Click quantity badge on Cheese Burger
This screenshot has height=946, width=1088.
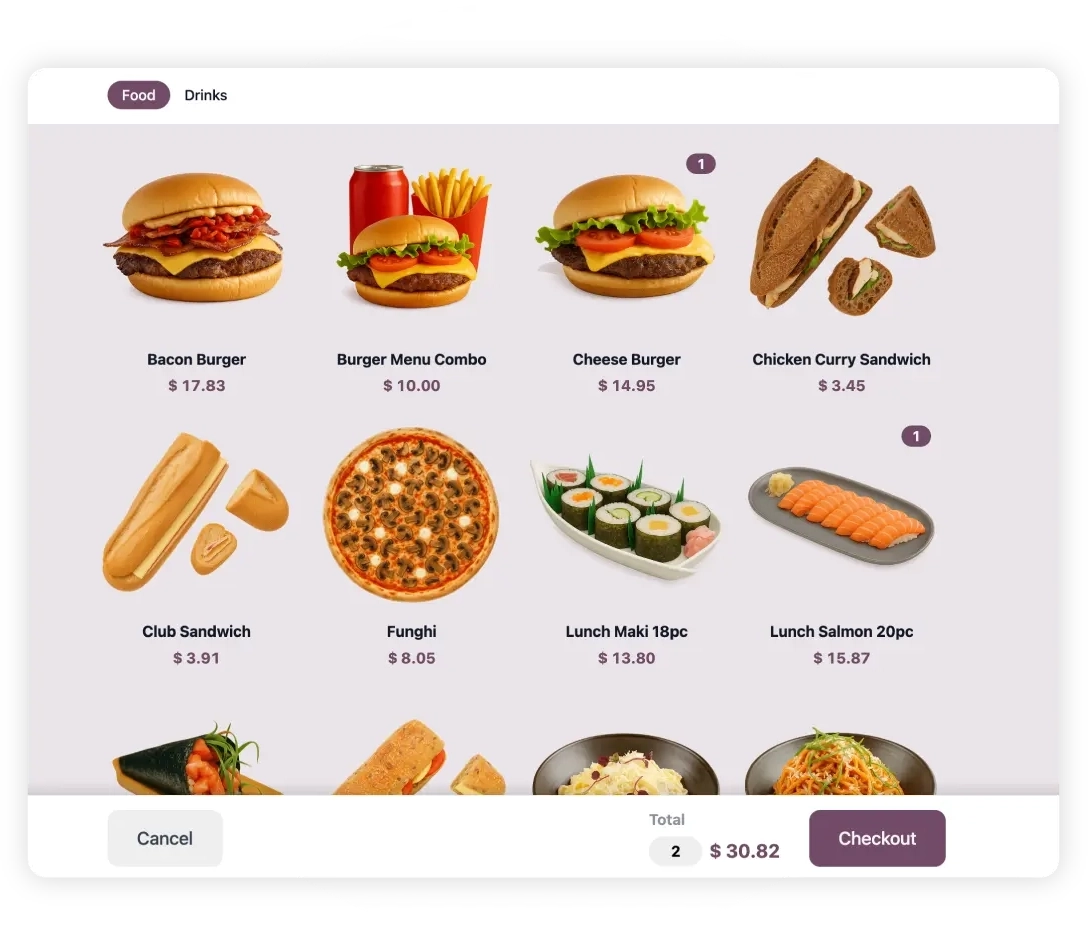[701, 164]
